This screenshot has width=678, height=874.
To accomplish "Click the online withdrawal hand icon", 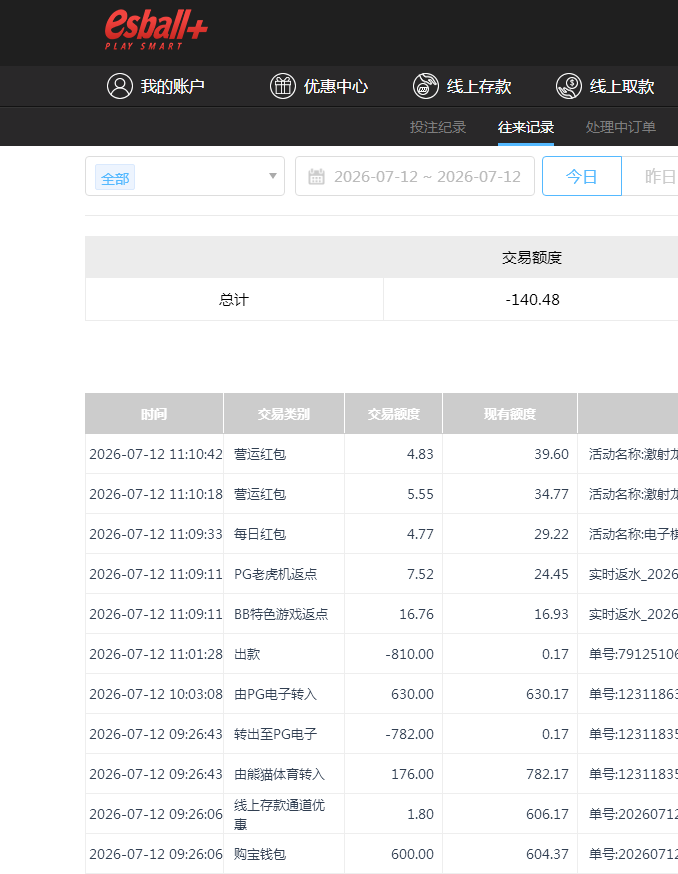I will 569,86.
